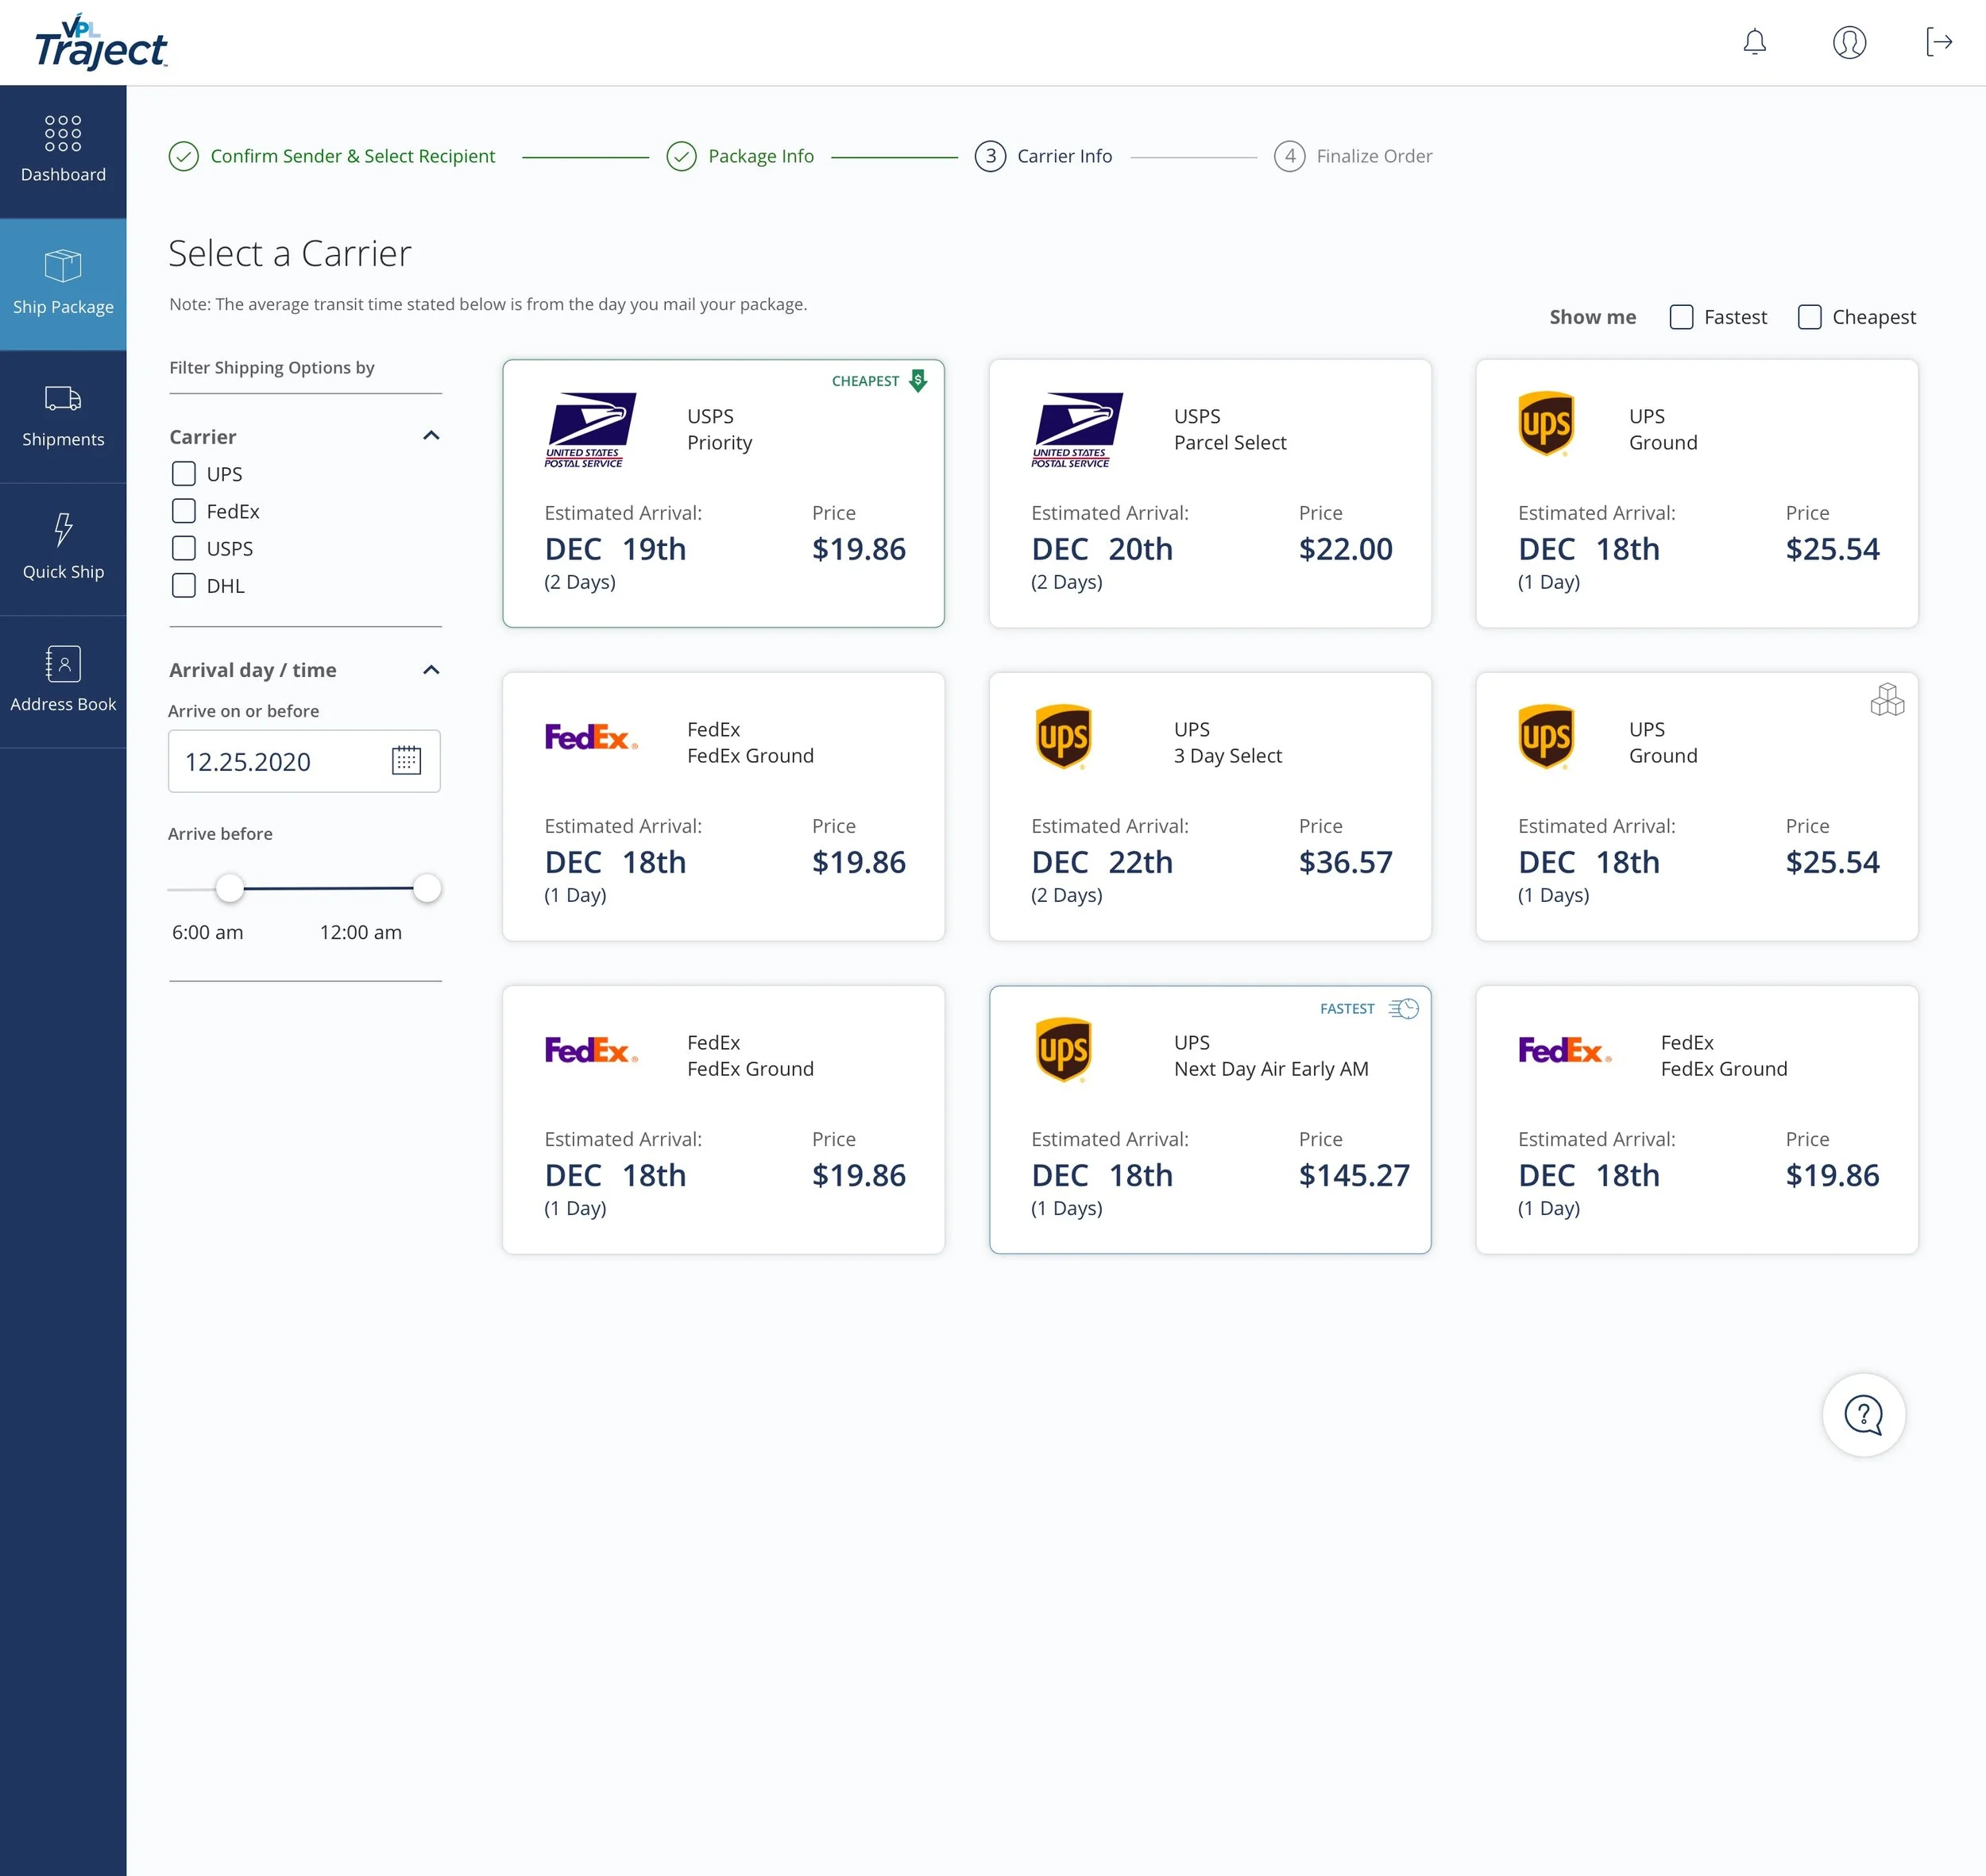Check the DHL carrier filter
The height and width of the screenshot is (1876, 1986).
point(184,586)
